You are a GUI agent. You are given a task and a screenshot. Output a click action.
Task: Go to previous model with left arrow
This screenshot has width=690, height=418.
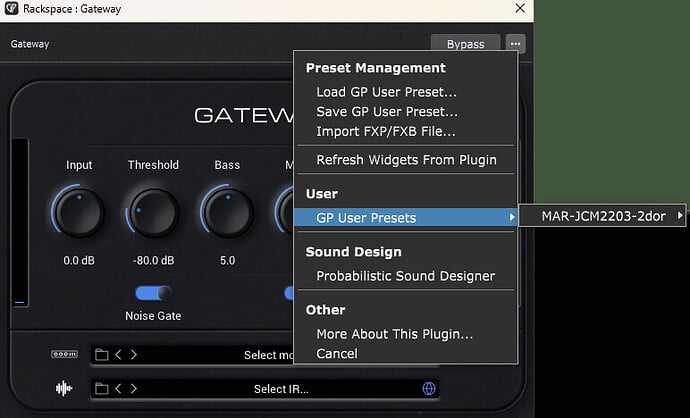point(118,355)
